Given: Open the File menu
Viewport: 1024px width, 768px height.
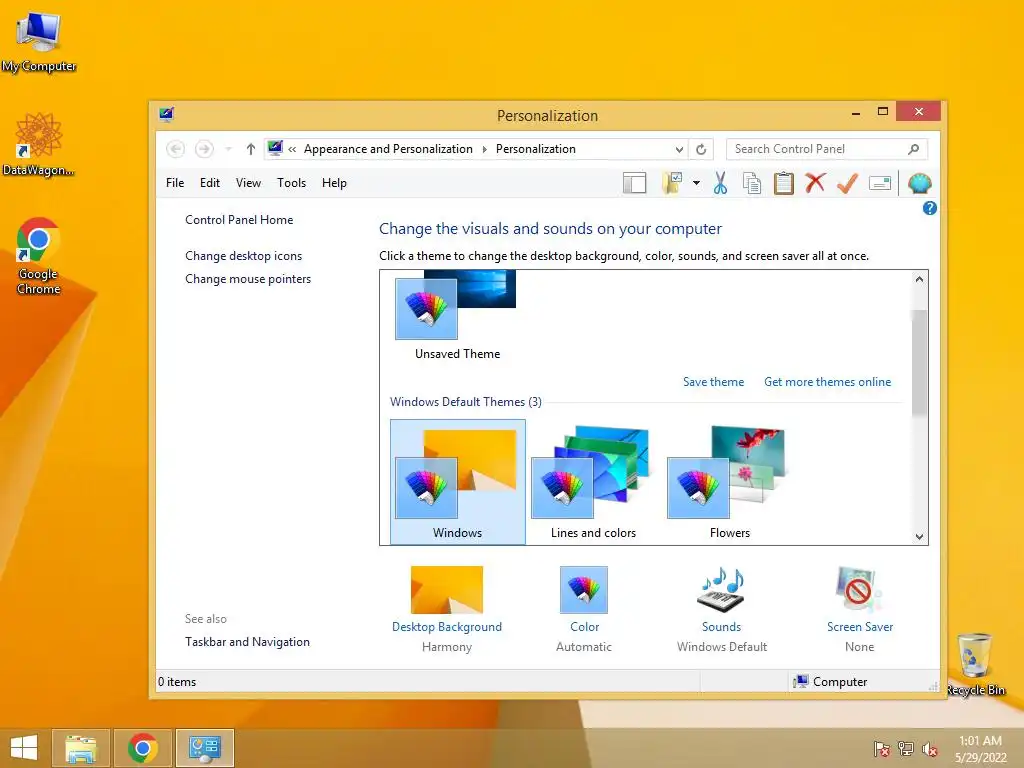Looking at the screenshot, I should pos(175,183).
